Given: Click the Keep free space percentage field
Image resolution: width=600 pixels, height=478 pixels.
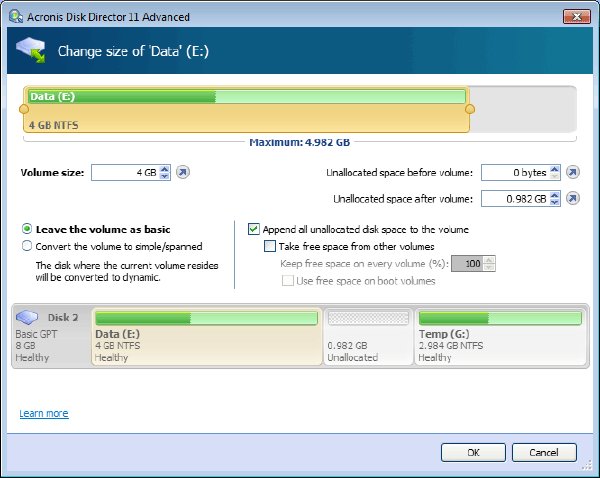Looking at the screenshot, I should [x=468, y=264].
